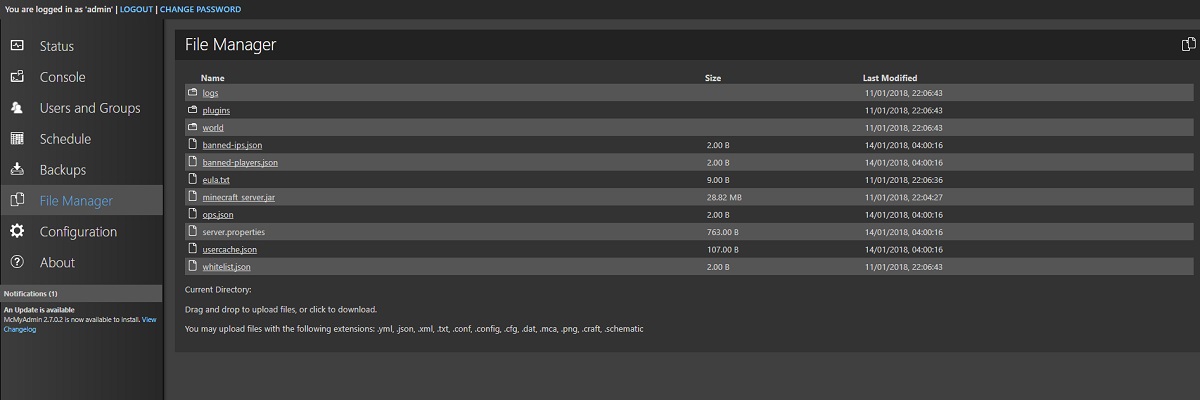Click the folder icon beside logs
Image resolution: width=1200 pixels, height=400 pixels.
click(193, 92)
